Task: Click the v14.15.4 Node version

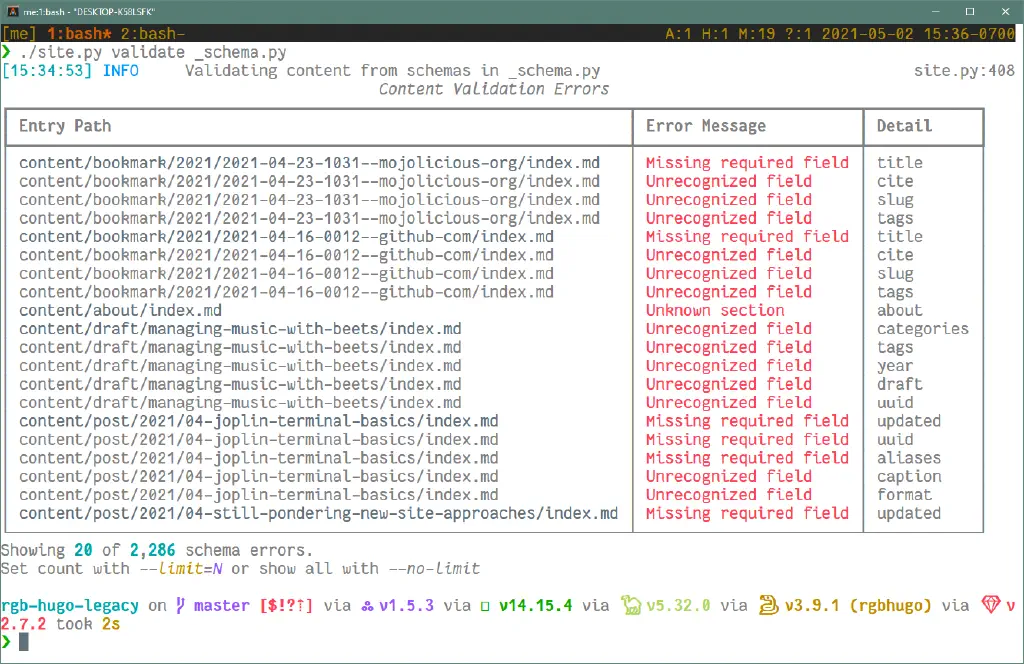Action: point(536,606)
